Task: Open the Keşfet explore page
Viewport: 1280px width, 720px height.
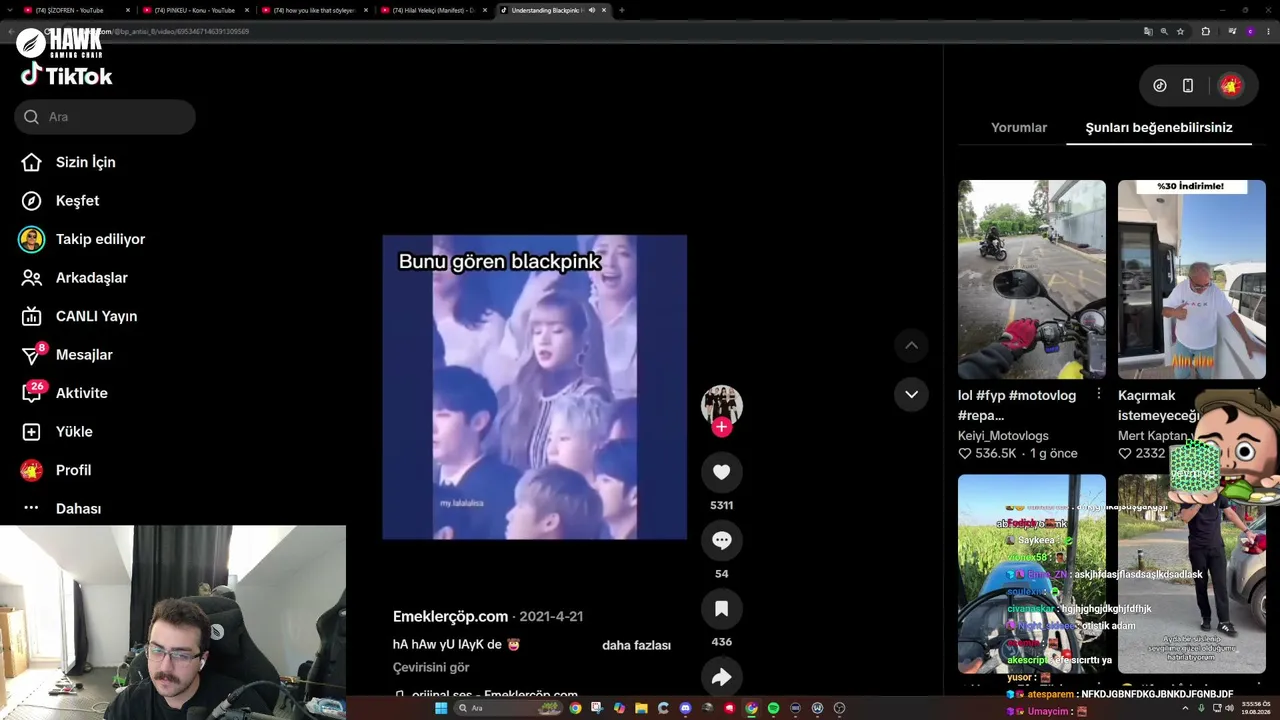Action: pos(77,201)
